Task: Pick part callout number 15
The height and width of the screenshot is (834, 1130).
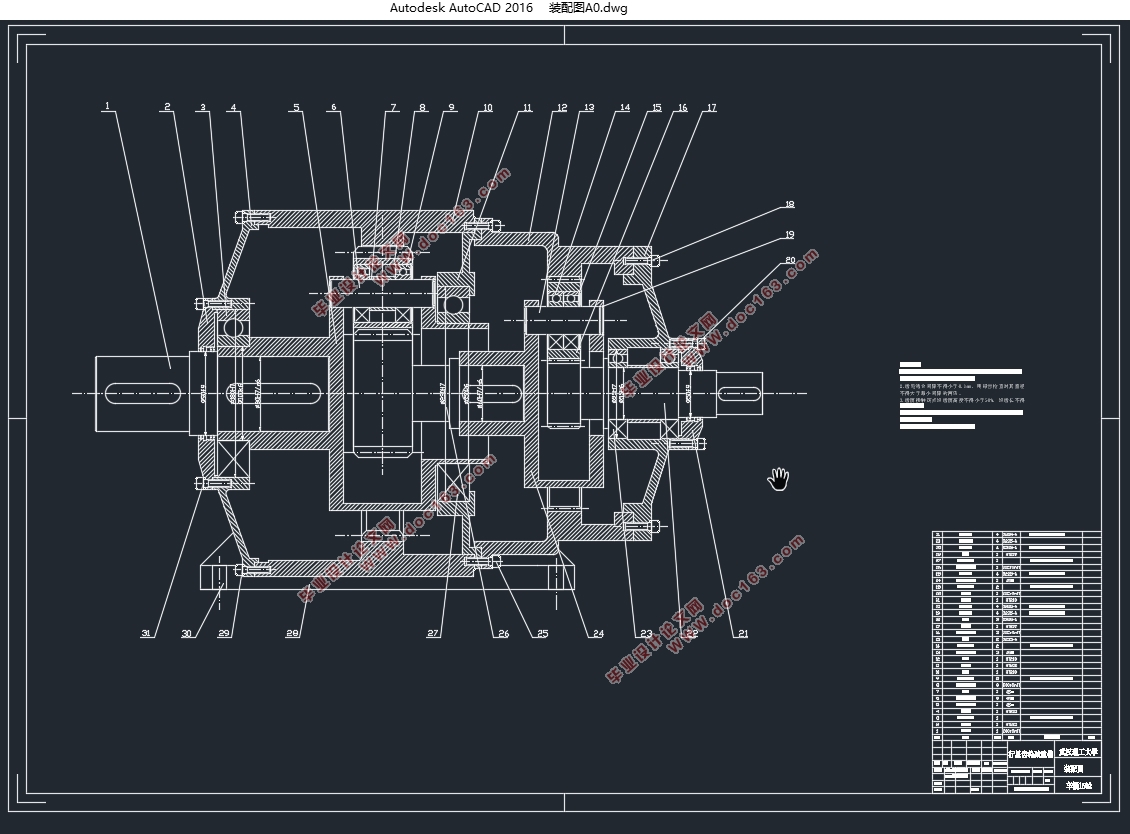Action: (x=656, y=107)
